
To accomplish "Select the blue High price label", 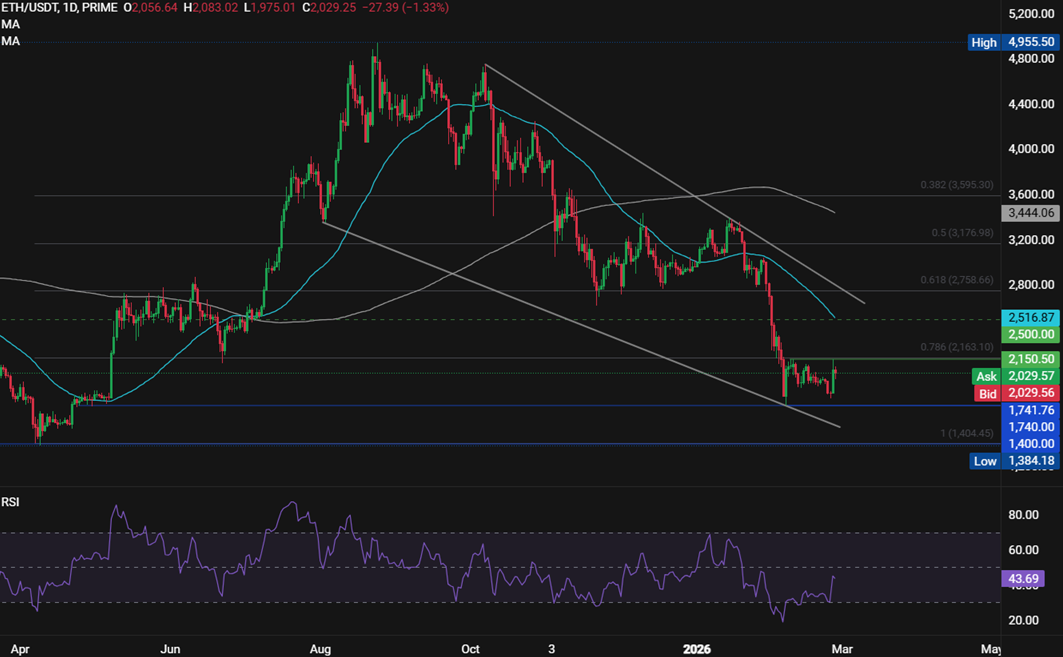I will pos(983,42).
